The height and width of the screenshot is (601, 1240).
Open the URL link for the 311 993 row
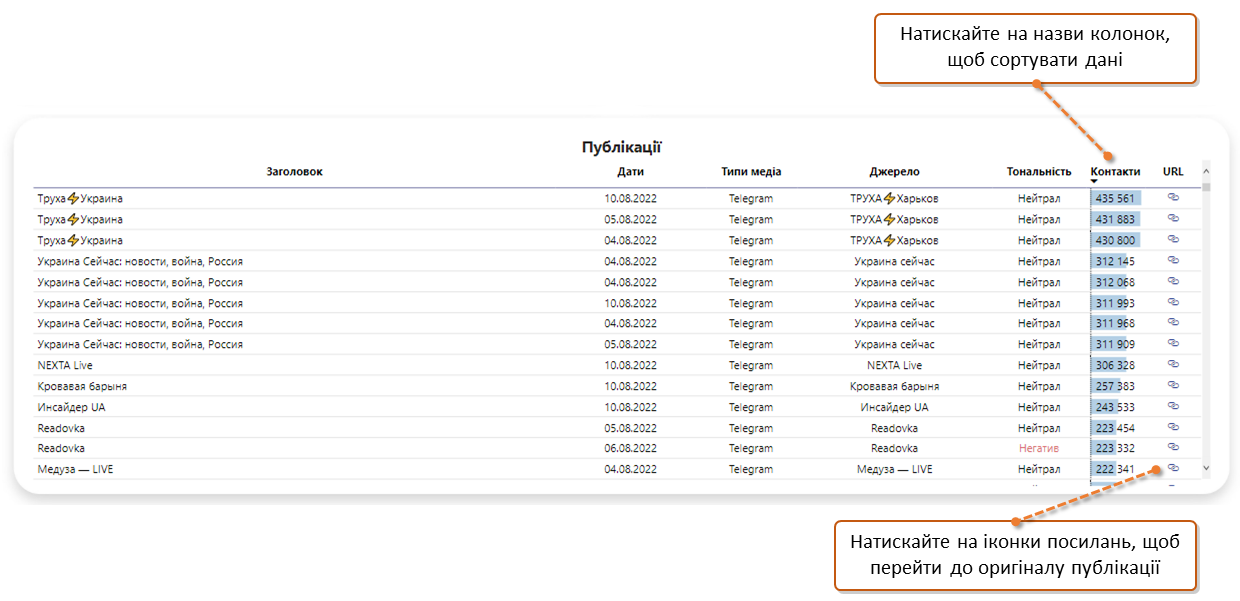(1173, 302)
